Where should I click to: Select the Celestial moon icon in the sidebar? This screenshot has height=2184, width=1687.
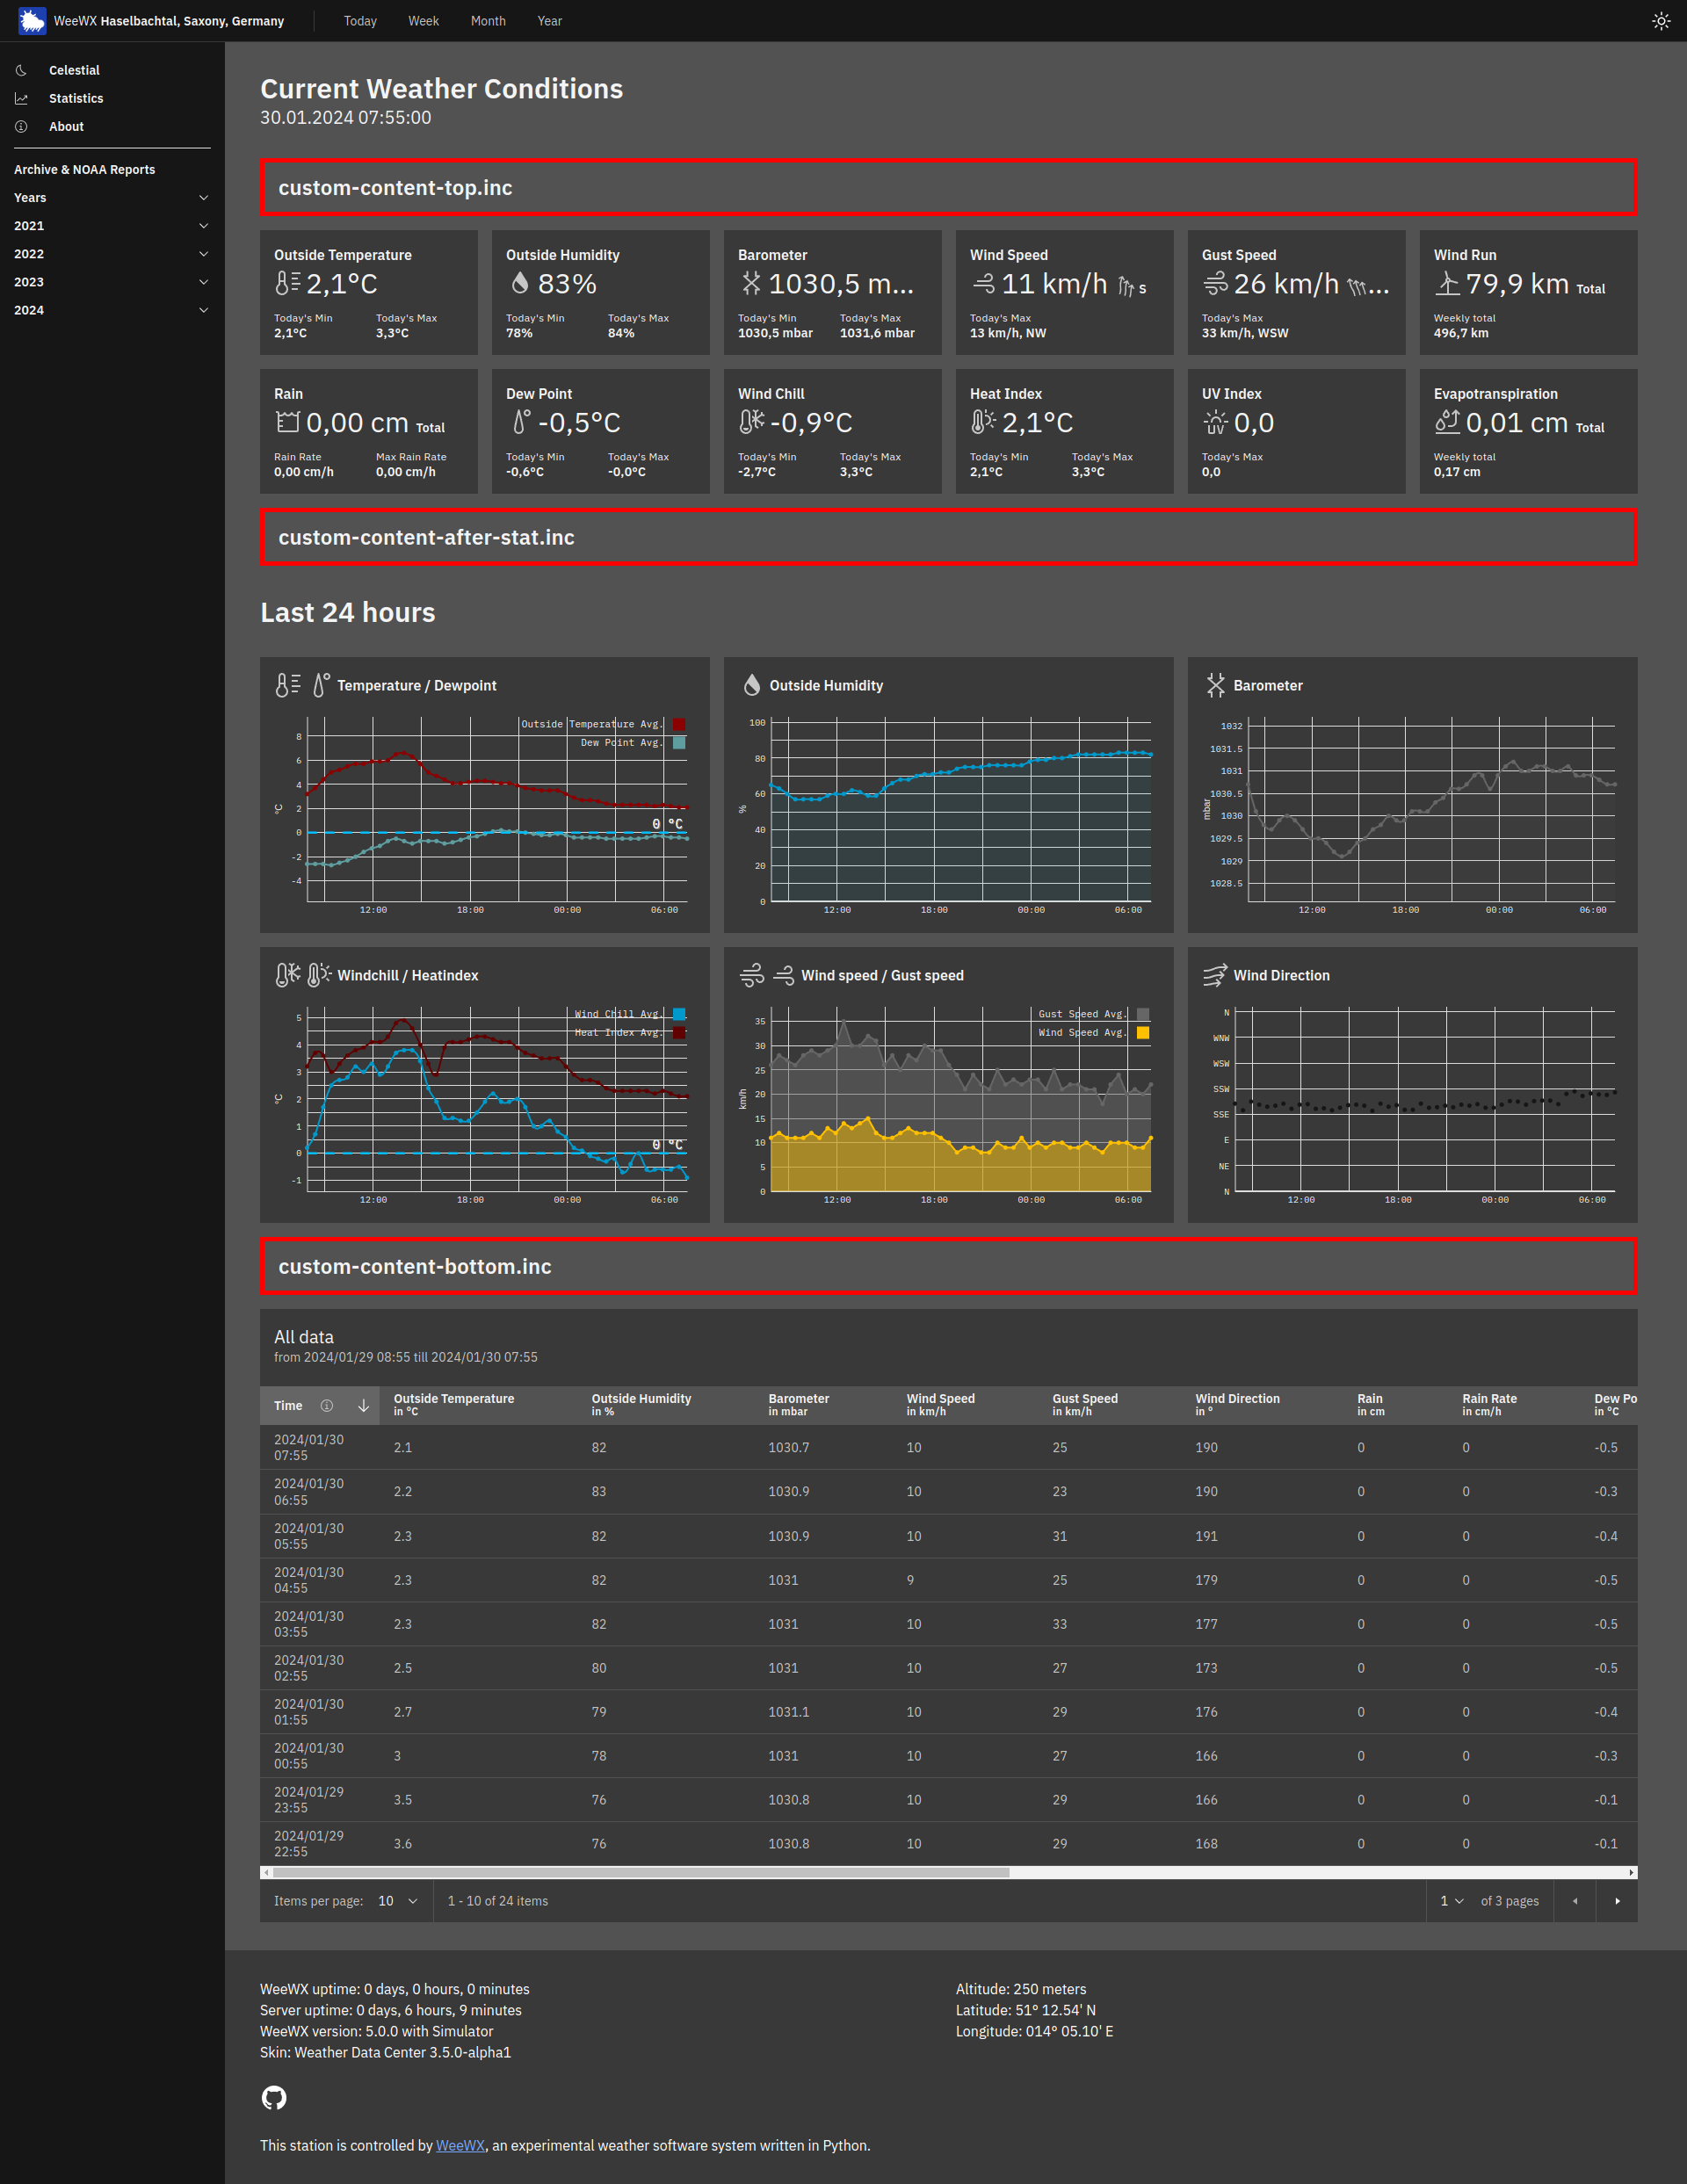22,70
